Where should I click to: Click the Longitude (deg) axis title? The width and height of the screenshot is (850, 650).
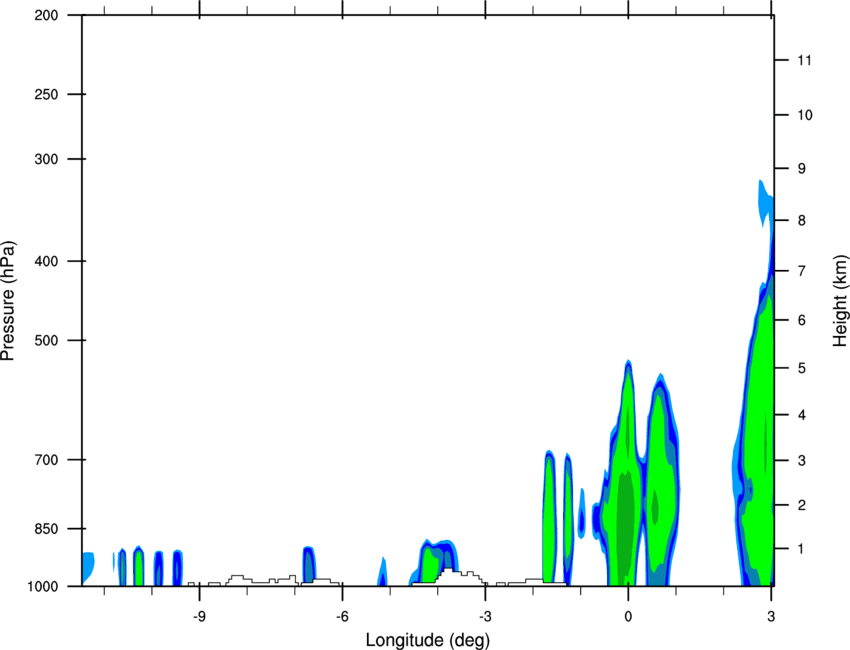click(428, 640)
